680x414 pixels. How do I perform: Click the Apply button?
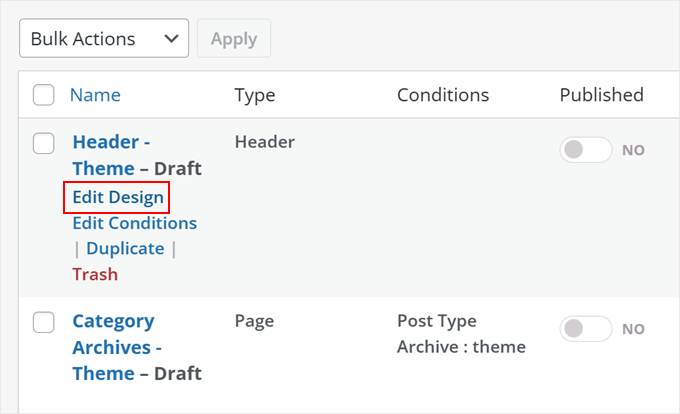(234, 39)
